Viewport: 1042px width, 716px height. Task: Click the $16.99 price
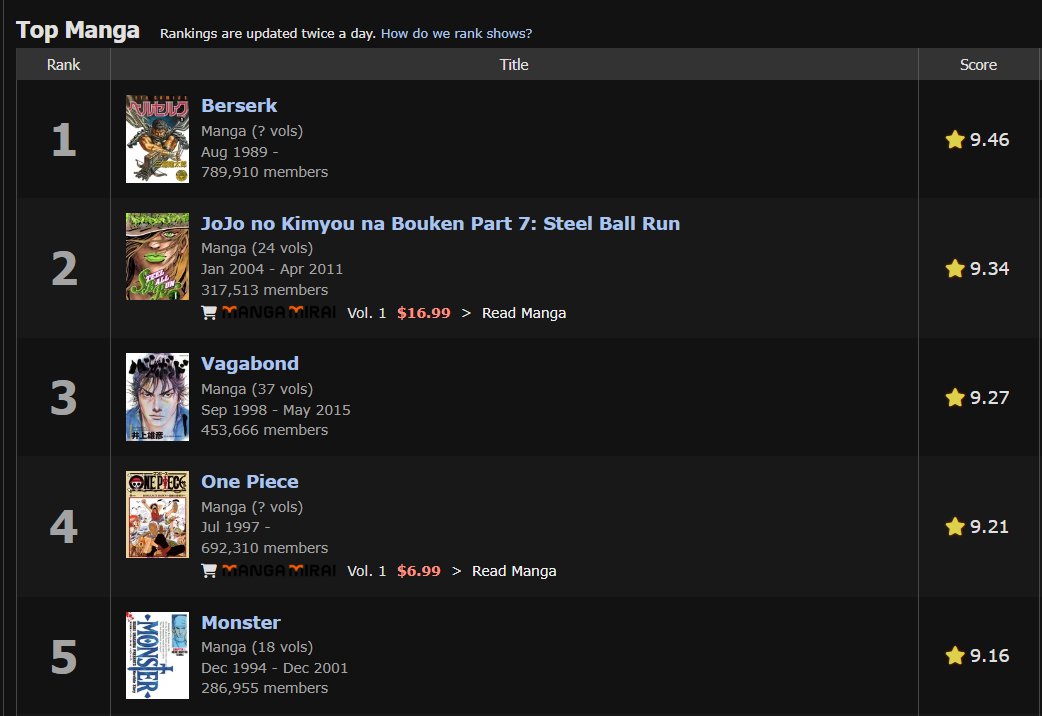pyautogui.click(x=423, y=313)
